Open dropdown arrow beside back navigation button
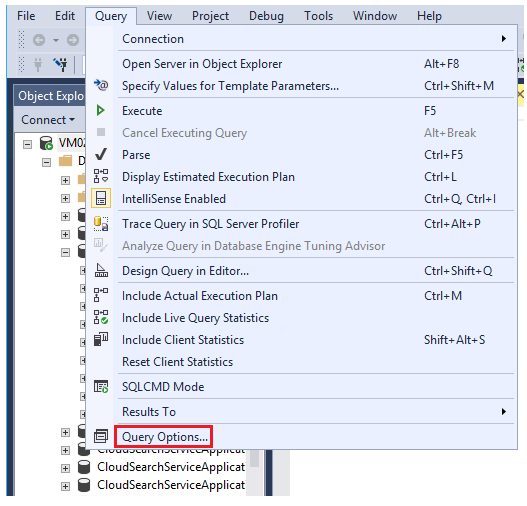The width and height of the screenshot is (527, 506). click(55, 40)
